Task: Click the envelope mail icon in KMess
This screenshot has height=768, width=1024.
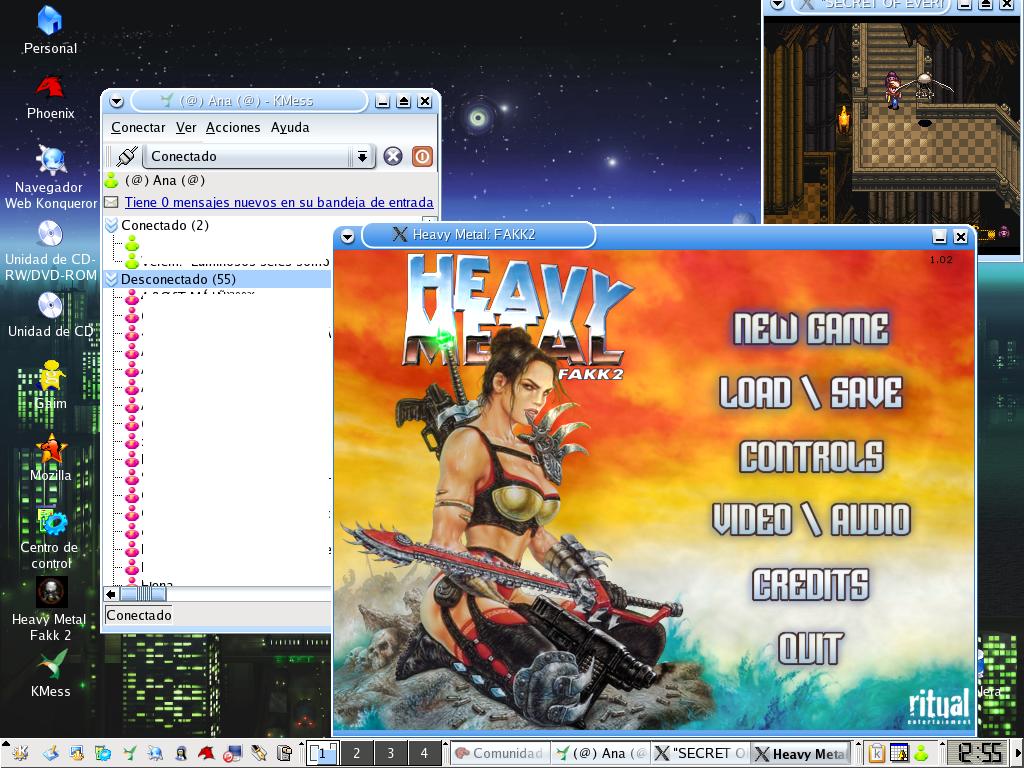Action: (112, 202)
